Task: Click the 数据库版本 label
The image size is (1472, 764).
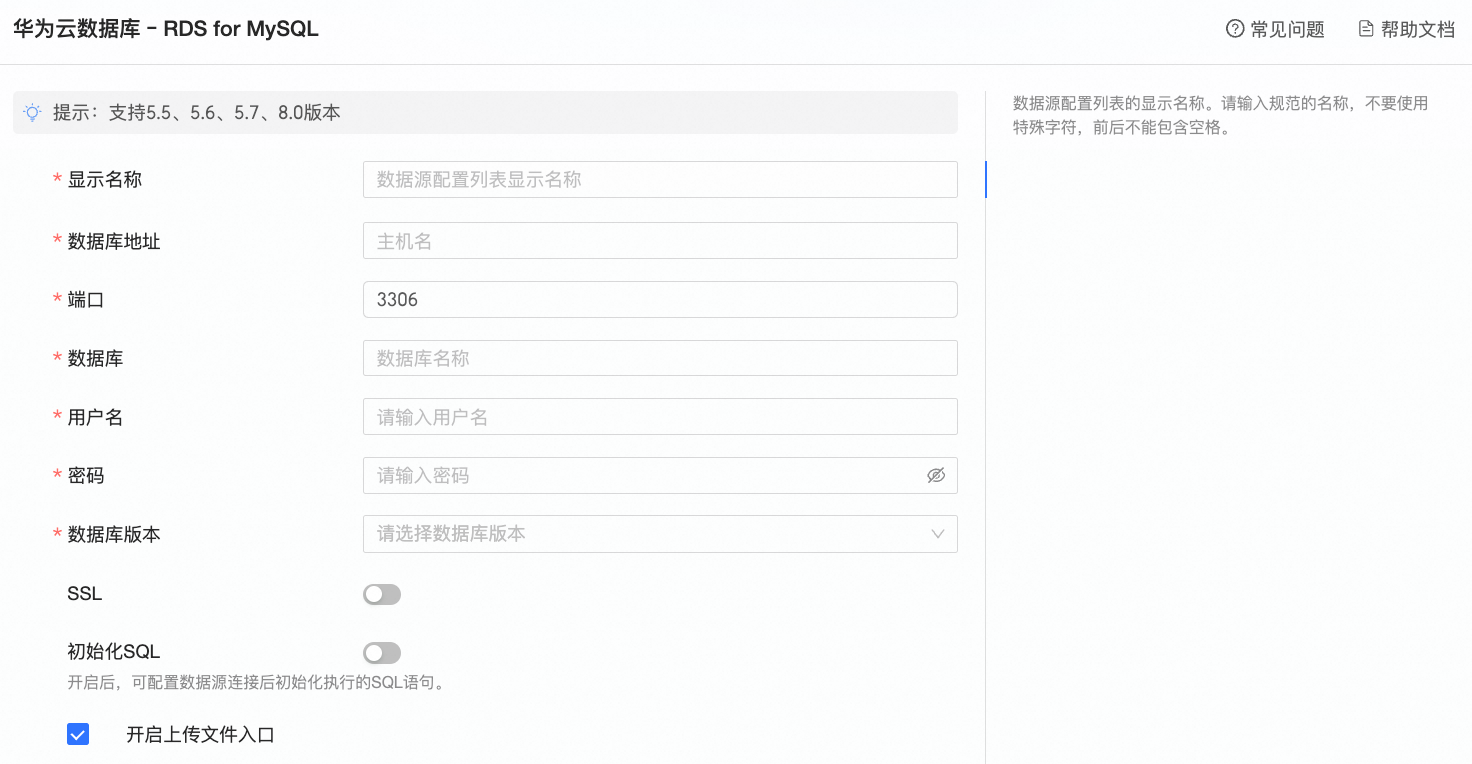Action: coord(114,534)
